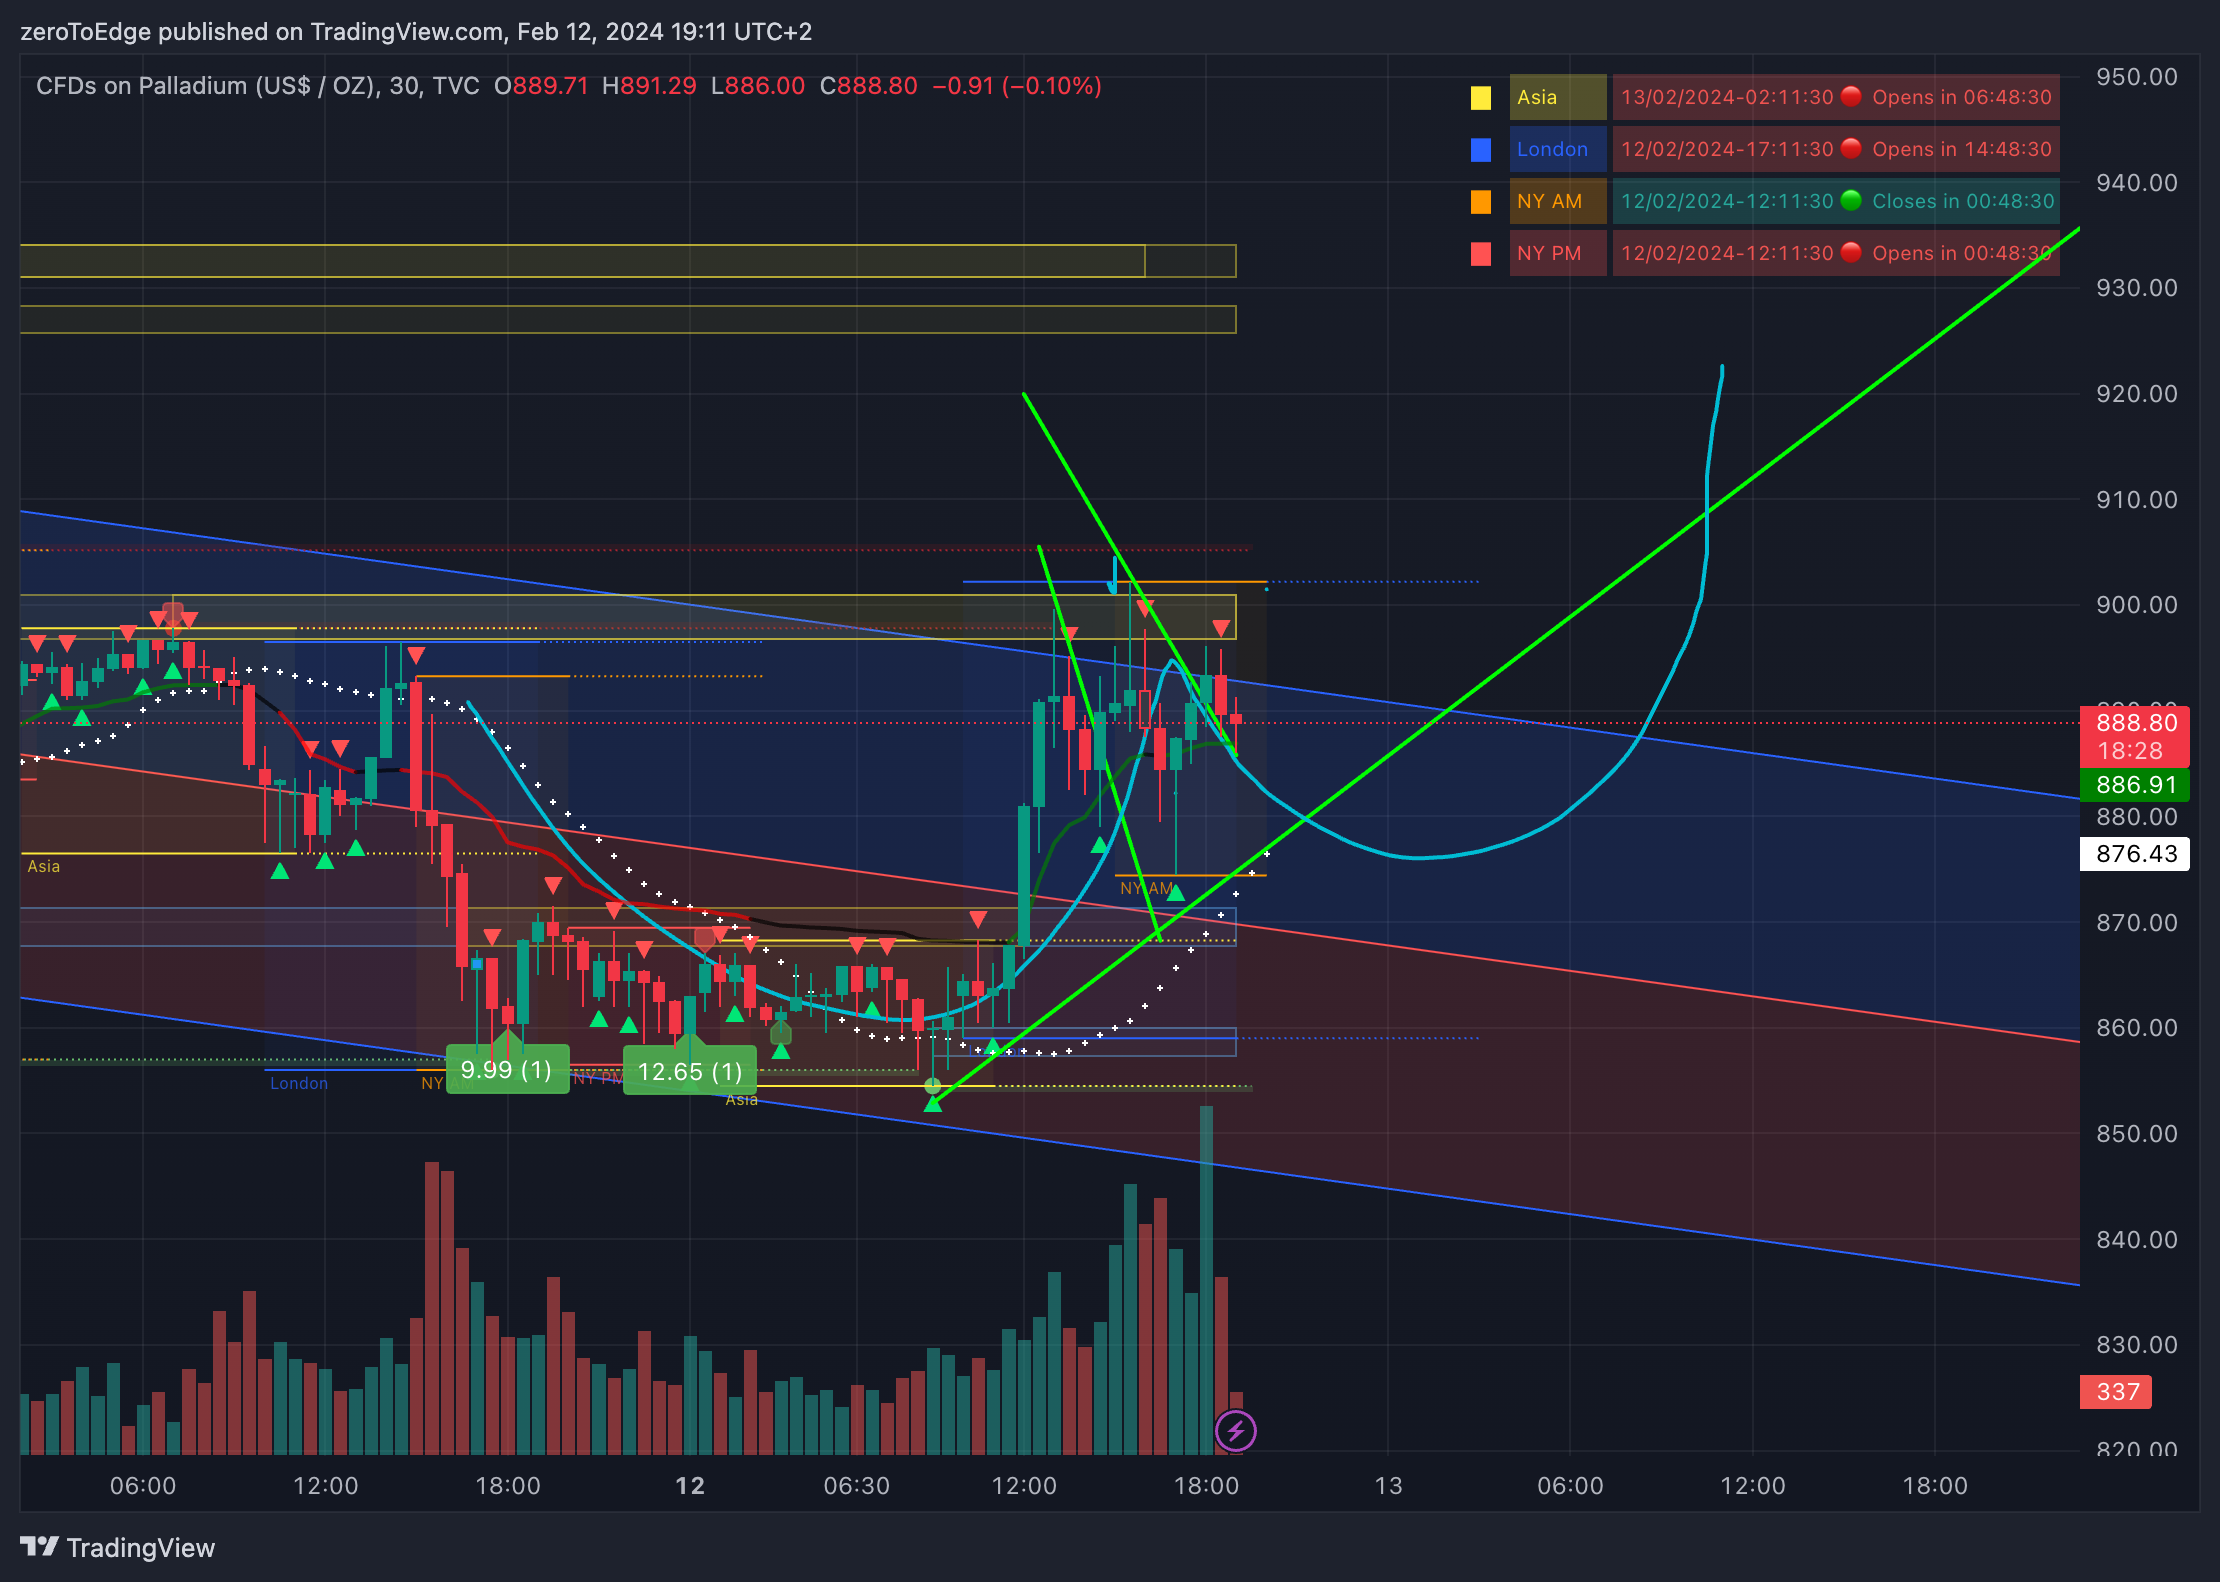Click the green 886.91 price label
Image resolution: width=2220 pixels, height=1582 pixels.
[2135, 785]
